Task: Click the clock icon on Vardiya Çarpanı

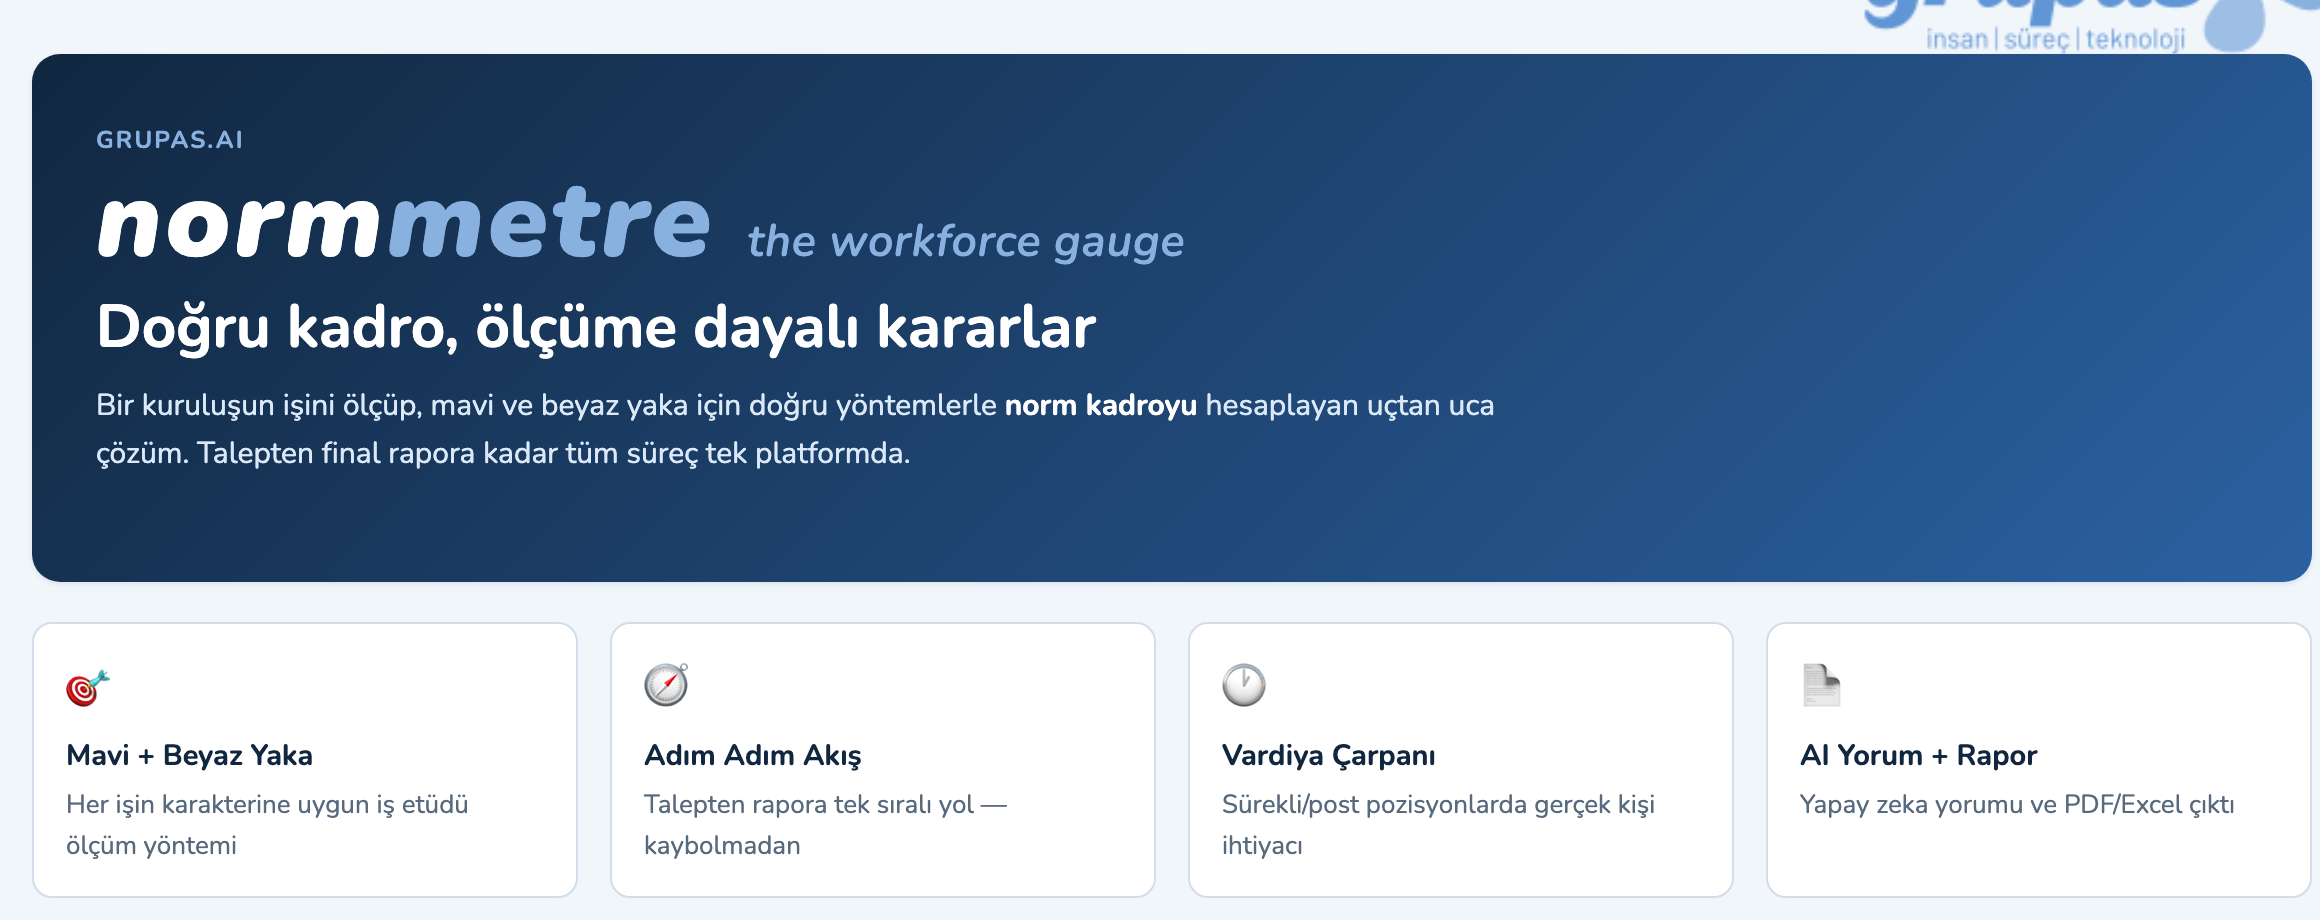Action: click(x=1244, y=685)
